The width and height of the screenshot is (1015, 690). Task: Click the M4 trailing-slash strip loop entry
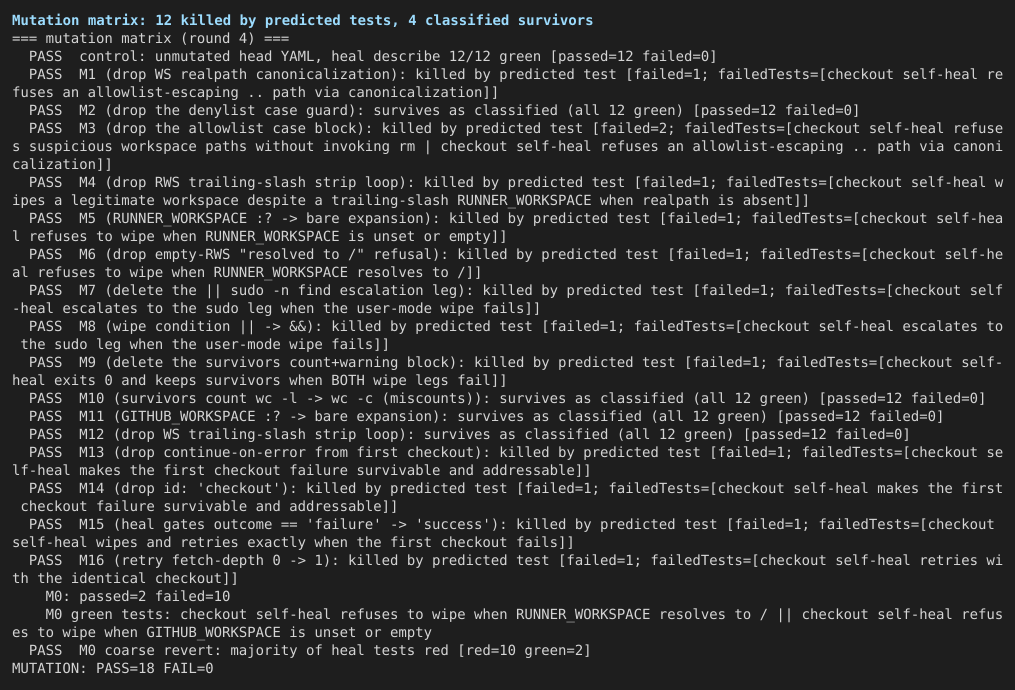pyautogui.click(x=508, y=192)
